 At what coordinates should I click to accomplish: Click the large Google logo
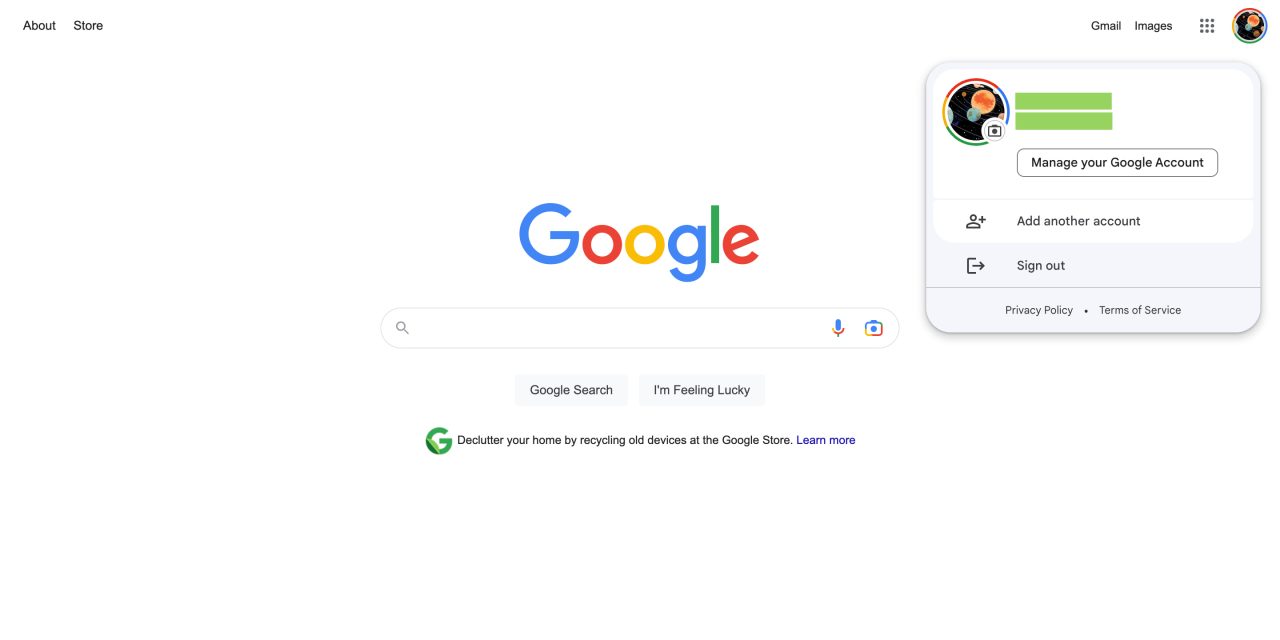pyautogui.click(x=639, y=243)
